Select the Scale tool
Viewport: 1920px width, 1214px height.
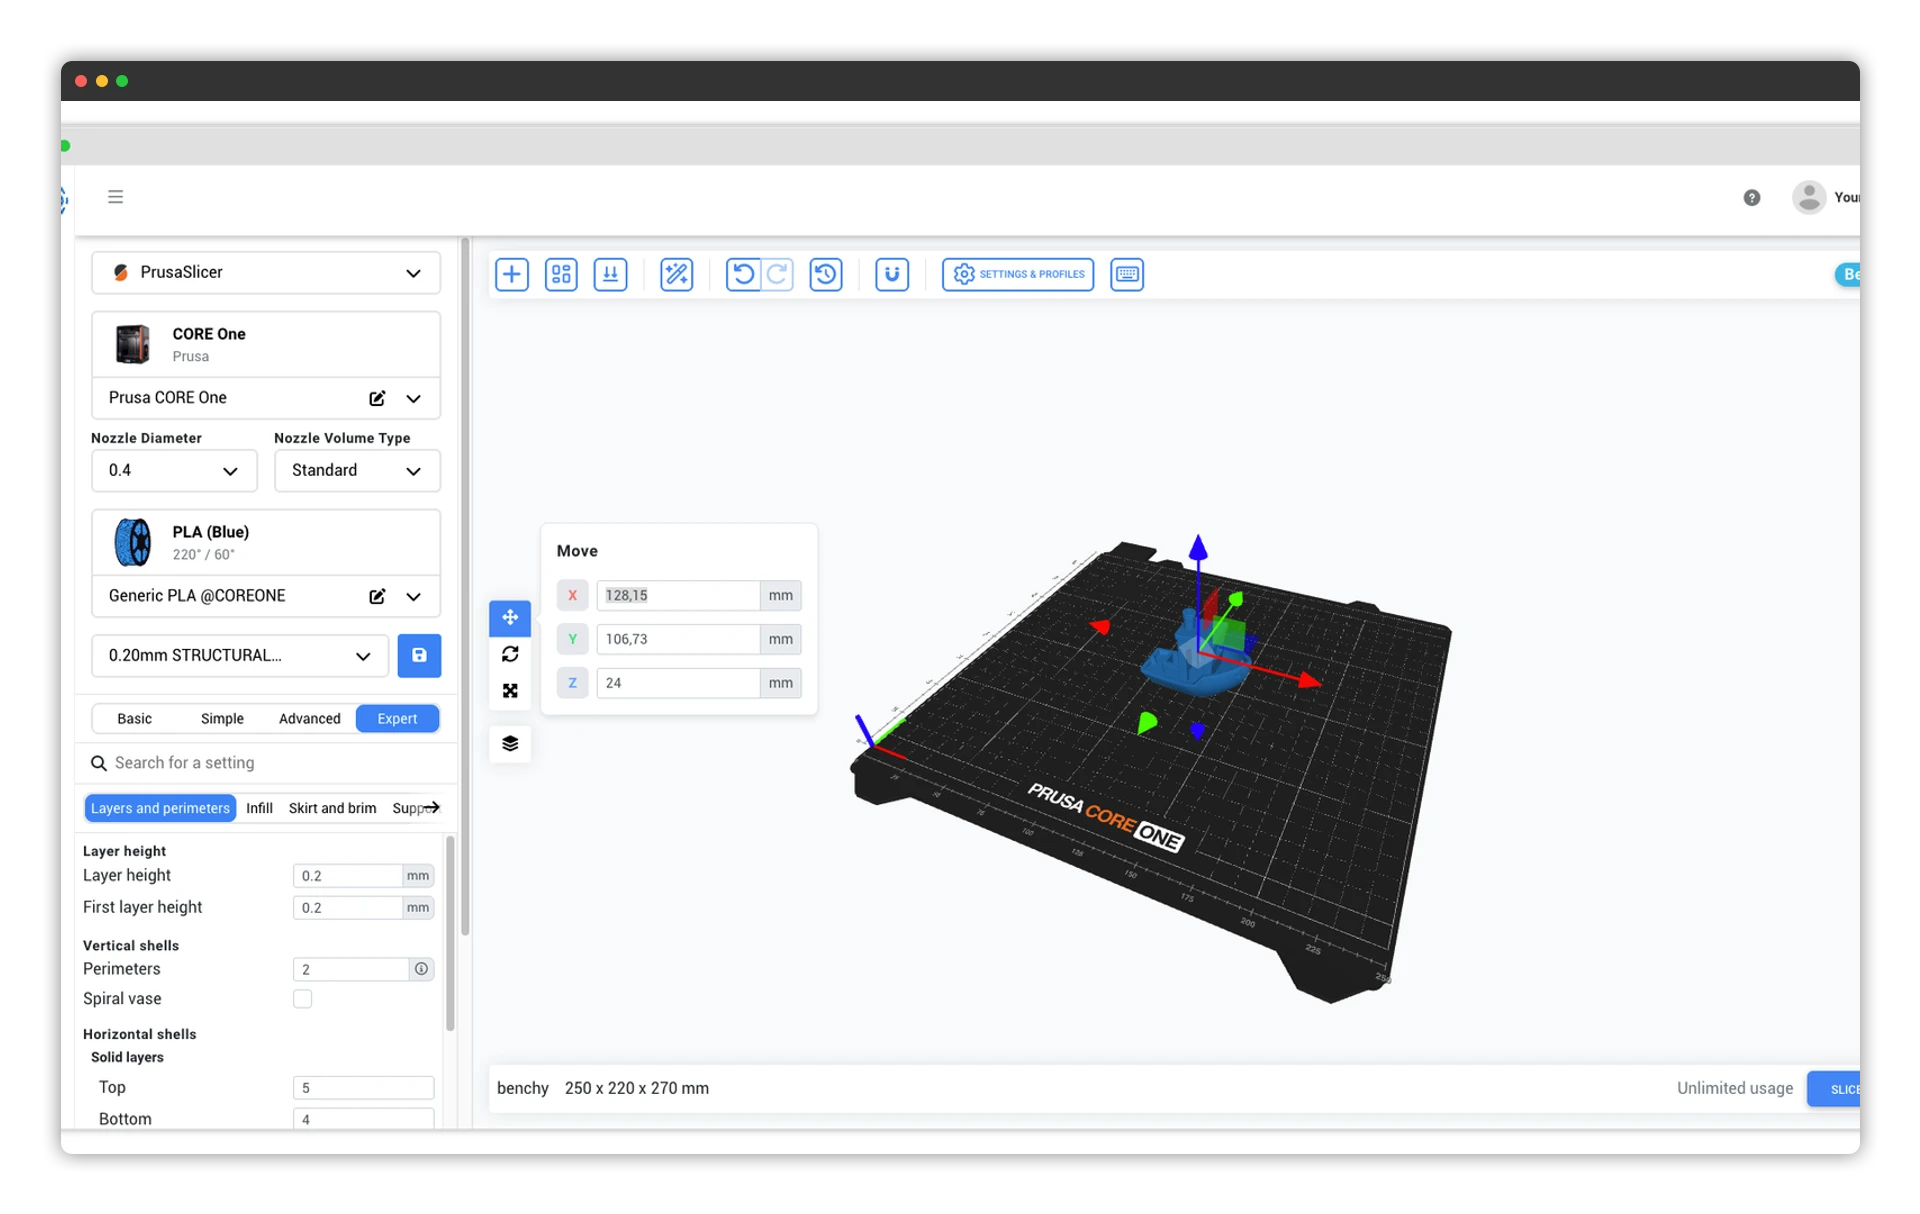click(x=510, y=691)
